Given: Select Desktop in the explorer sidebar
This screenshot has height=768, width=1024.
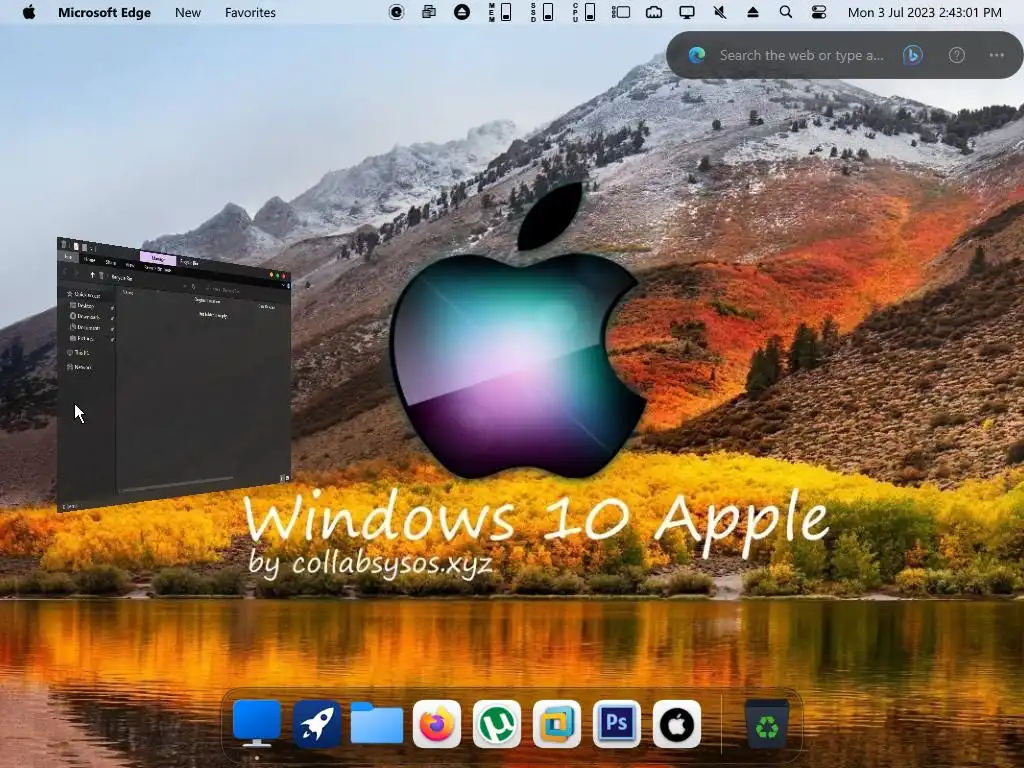Looking at the screenshot, I should (84, 305).
